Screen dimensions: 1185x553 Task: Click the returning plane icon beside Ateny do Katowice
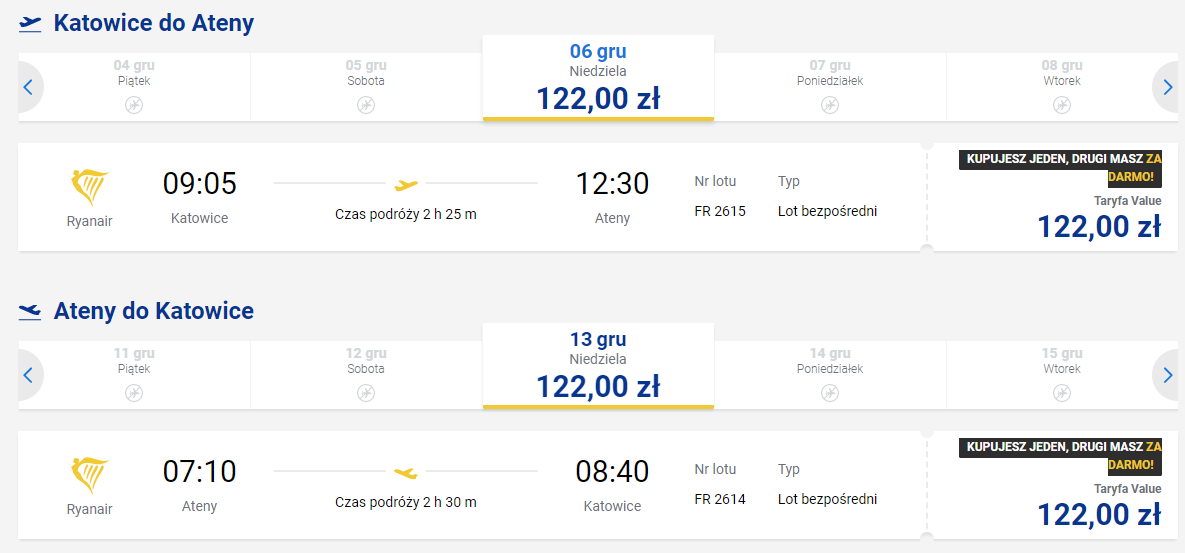click(30, 312)
